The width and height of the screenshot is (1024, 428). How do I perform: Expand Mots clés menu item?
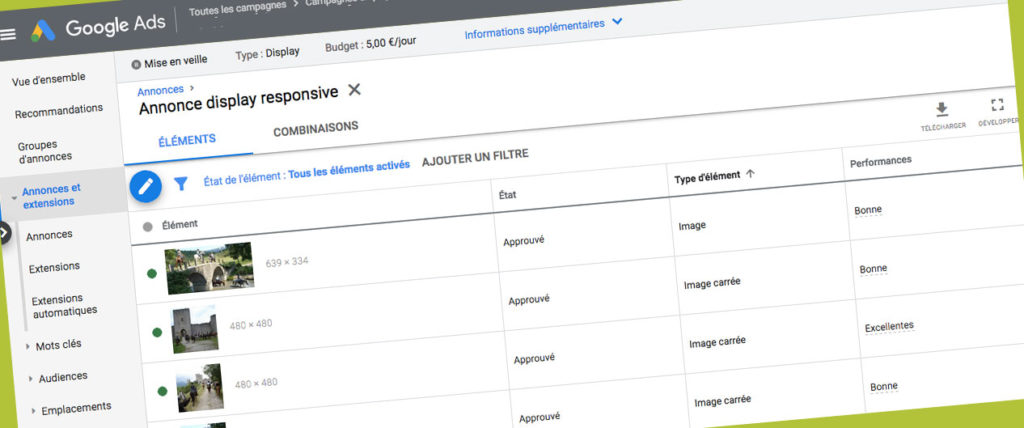pyautogui.click(x=27, y=347)
